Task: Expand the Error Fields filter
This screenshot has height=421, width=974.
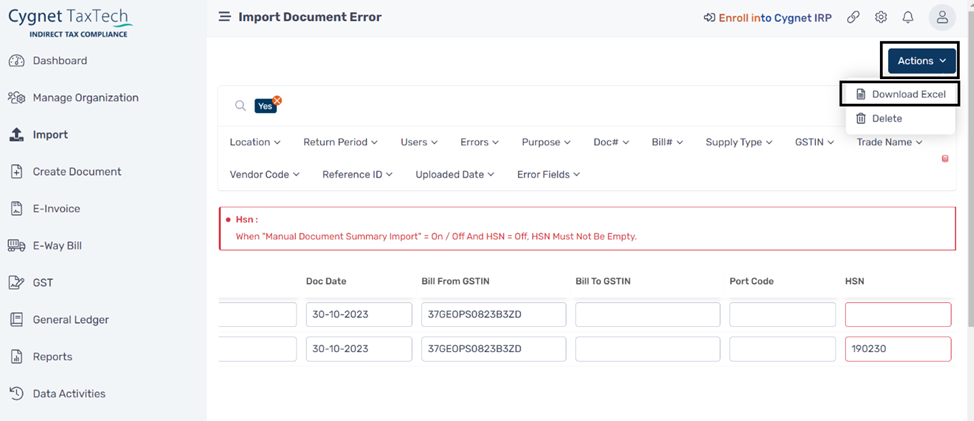Action: click(x=548, y=174)
